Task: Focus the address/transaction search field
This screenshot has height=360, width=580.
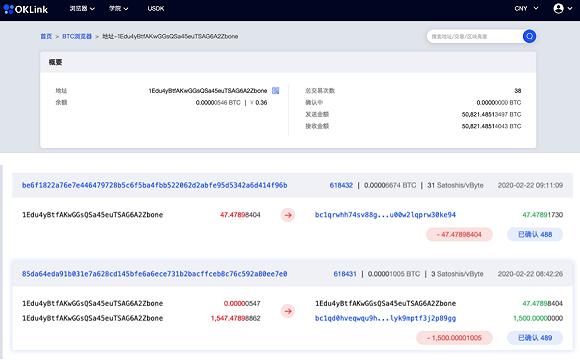Action: click(475, 36)
